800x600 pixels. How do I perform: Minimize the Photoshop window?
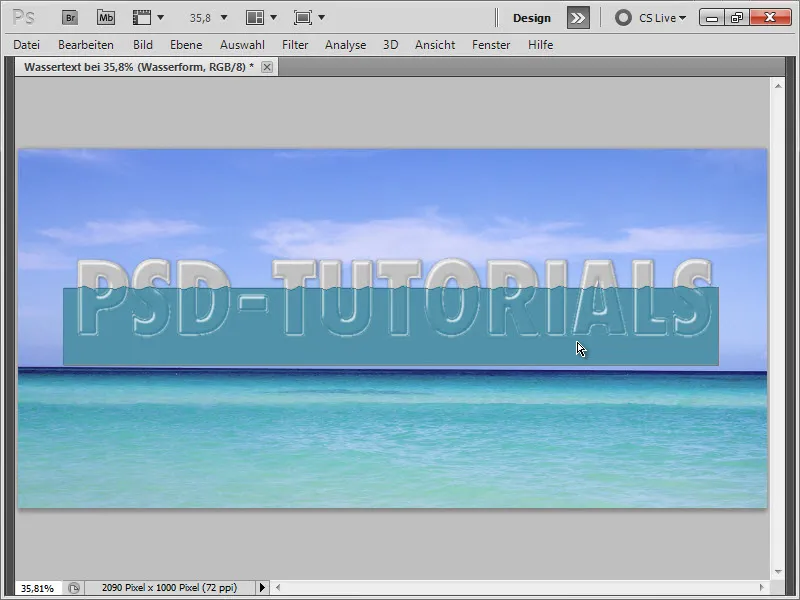coord(712,18)
